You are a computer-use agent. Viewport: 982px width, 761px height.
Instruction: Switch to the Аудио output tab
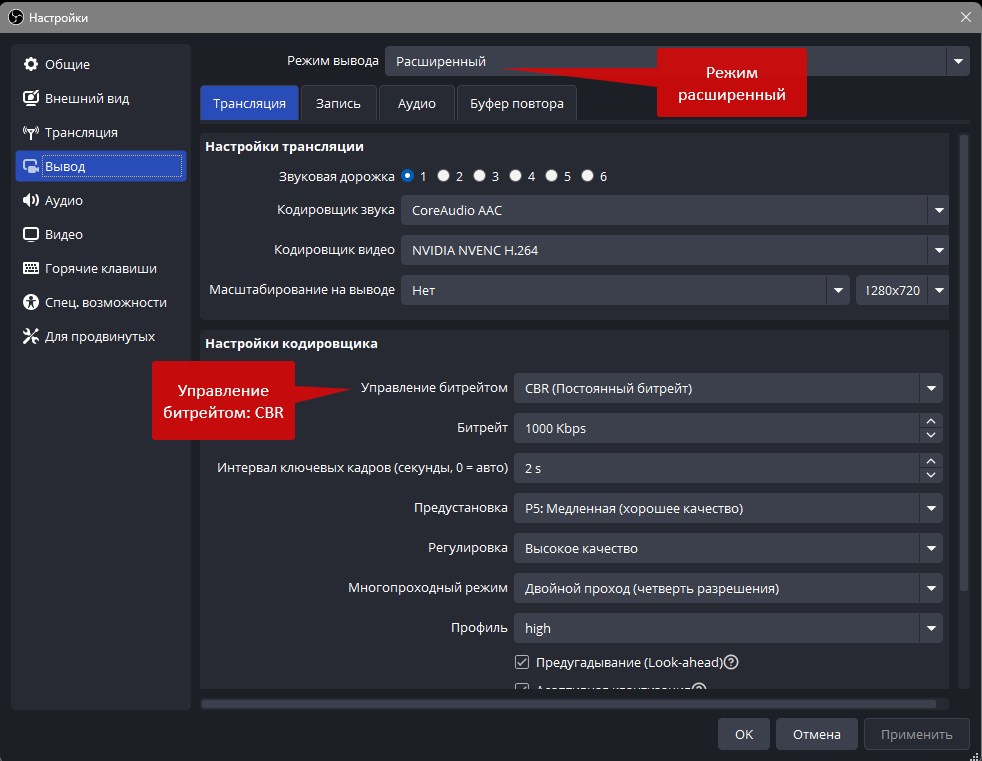coord(416,103)
